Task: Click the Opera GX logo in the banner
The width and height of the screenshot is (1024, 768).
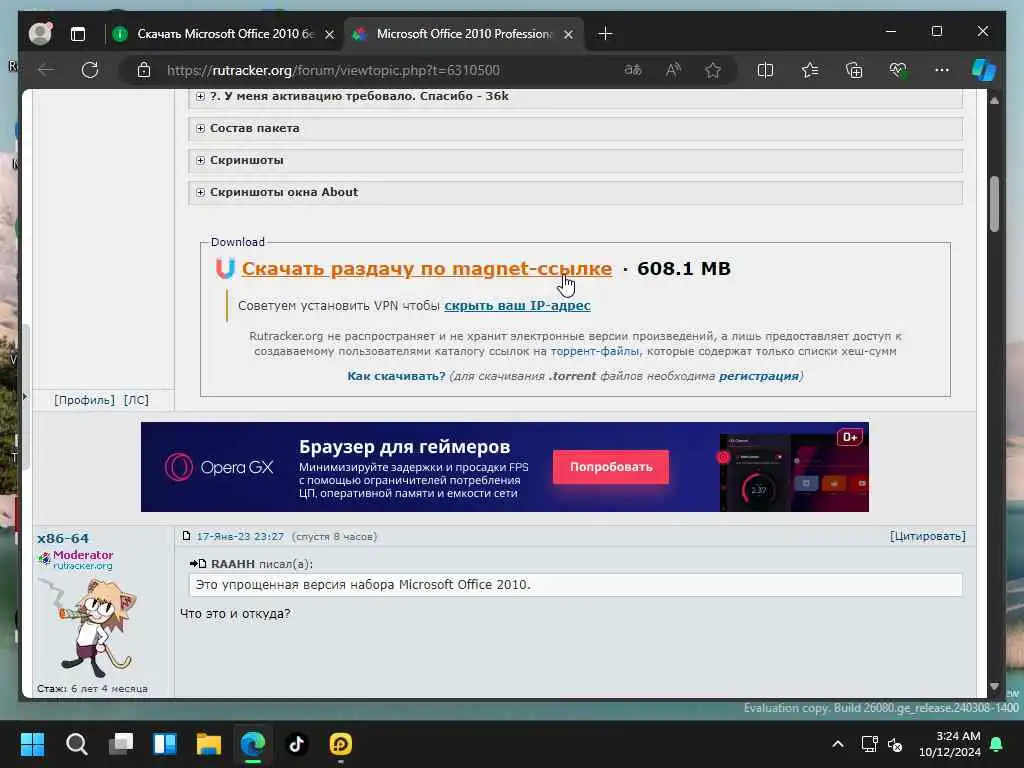Action: pyautogui.click(x=219, y=468)
